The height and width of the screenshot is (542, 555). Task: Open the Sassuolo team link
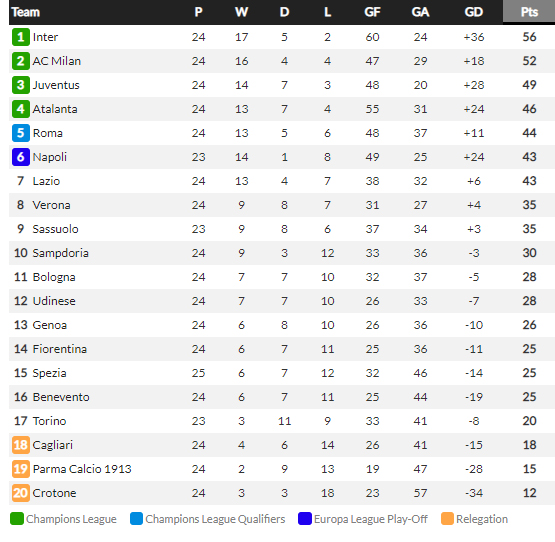(55, 229)
